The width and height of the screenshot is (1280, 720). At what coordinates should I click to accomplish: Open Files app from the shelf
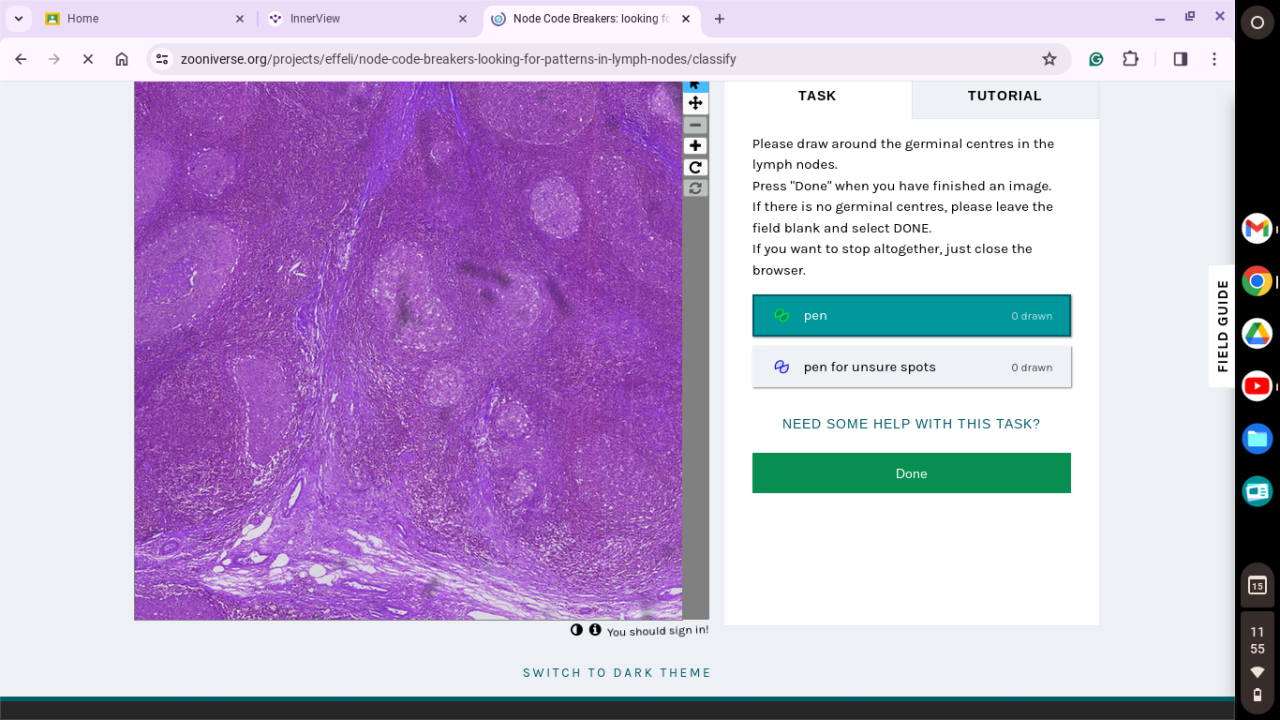[x=1257, y=438]
